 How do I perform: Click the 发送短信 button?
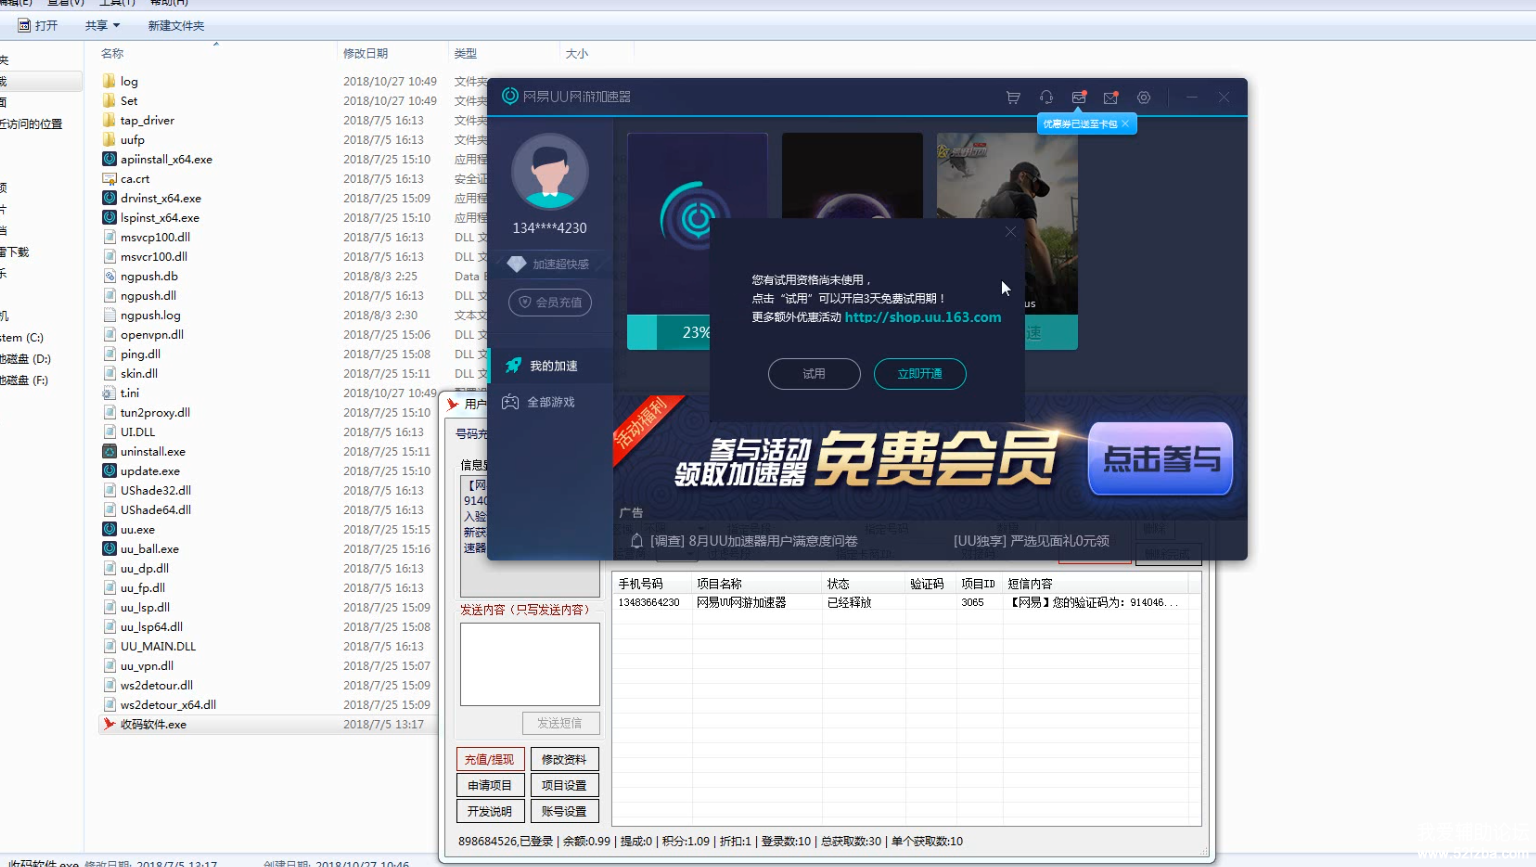point(560,723)
